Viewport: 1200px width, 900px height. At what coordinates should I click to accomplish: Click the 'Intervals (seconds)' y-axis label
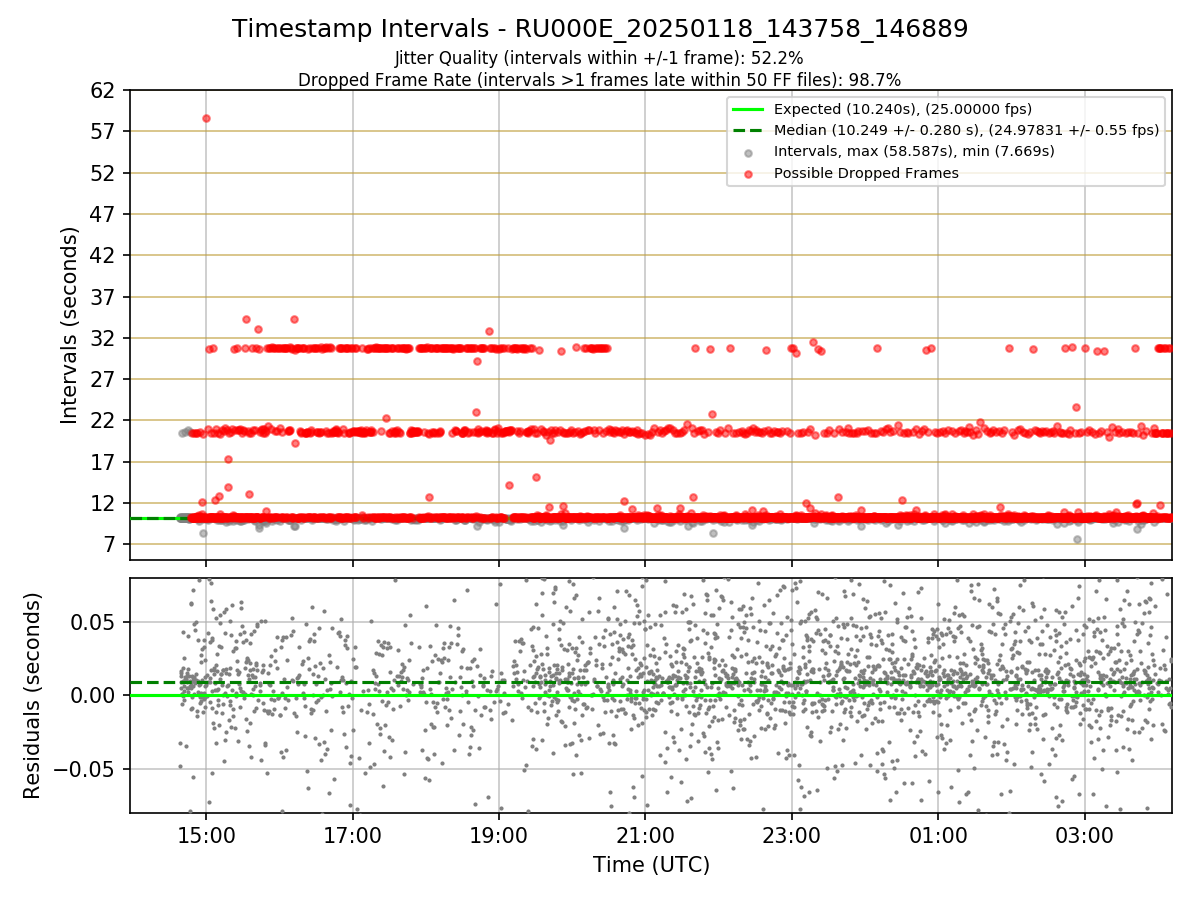point(70,324)
